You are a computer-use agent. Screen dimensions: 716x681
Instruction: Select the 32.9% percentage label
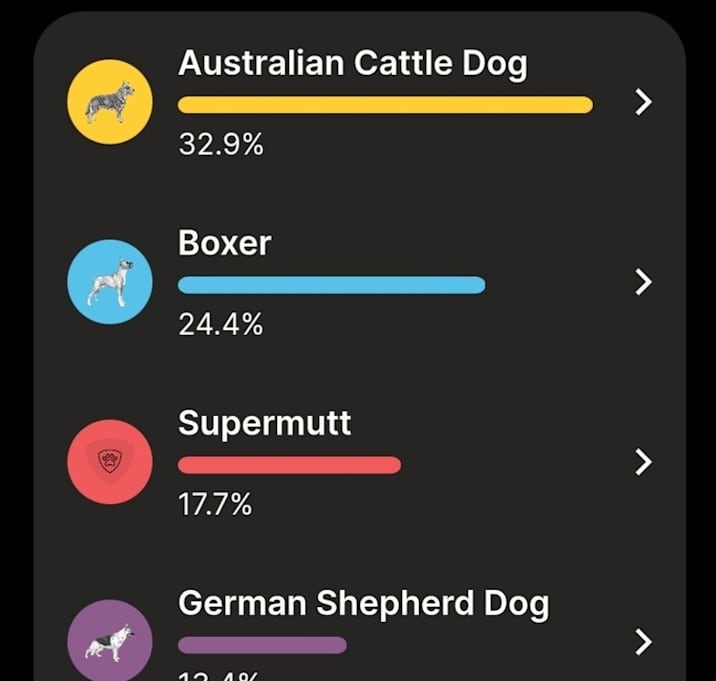tap(221, 144)
